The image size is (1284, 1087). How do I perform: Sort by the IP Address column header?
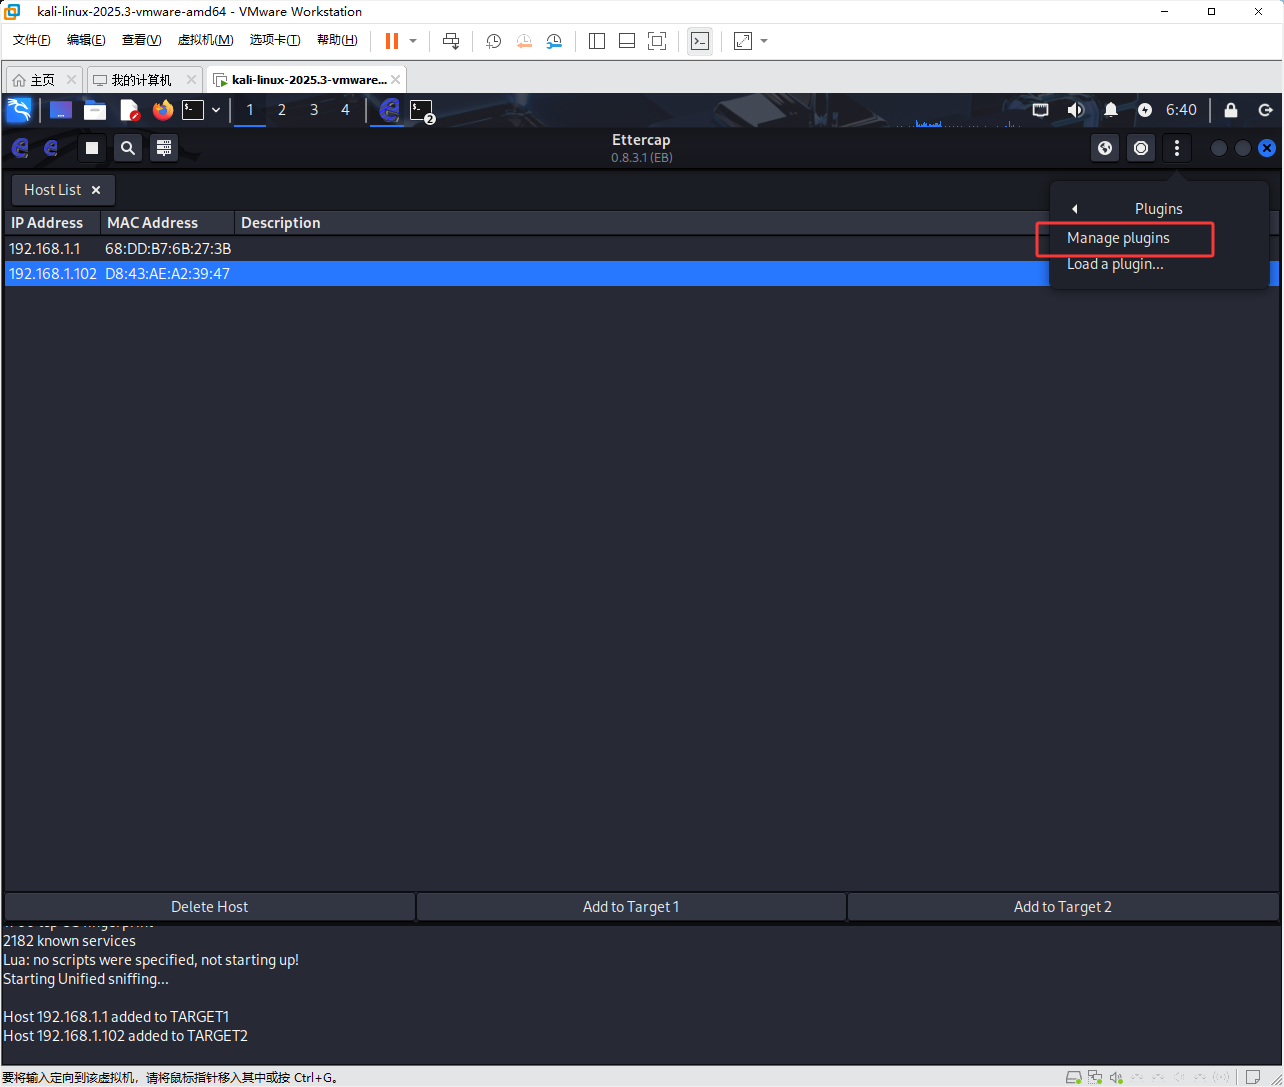click(52, 223)
